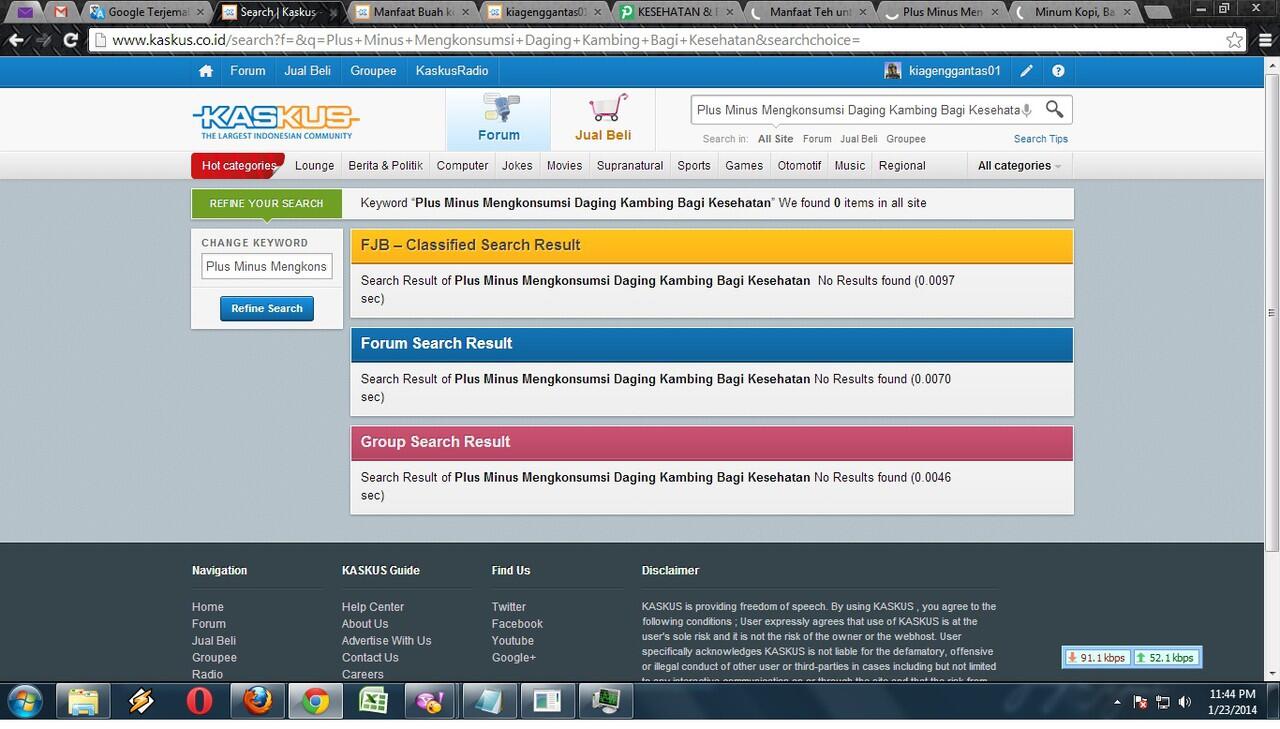The image size is (1280, 729).
Task: Launch Firefox from the taskbar
Action: click(257, 702)
